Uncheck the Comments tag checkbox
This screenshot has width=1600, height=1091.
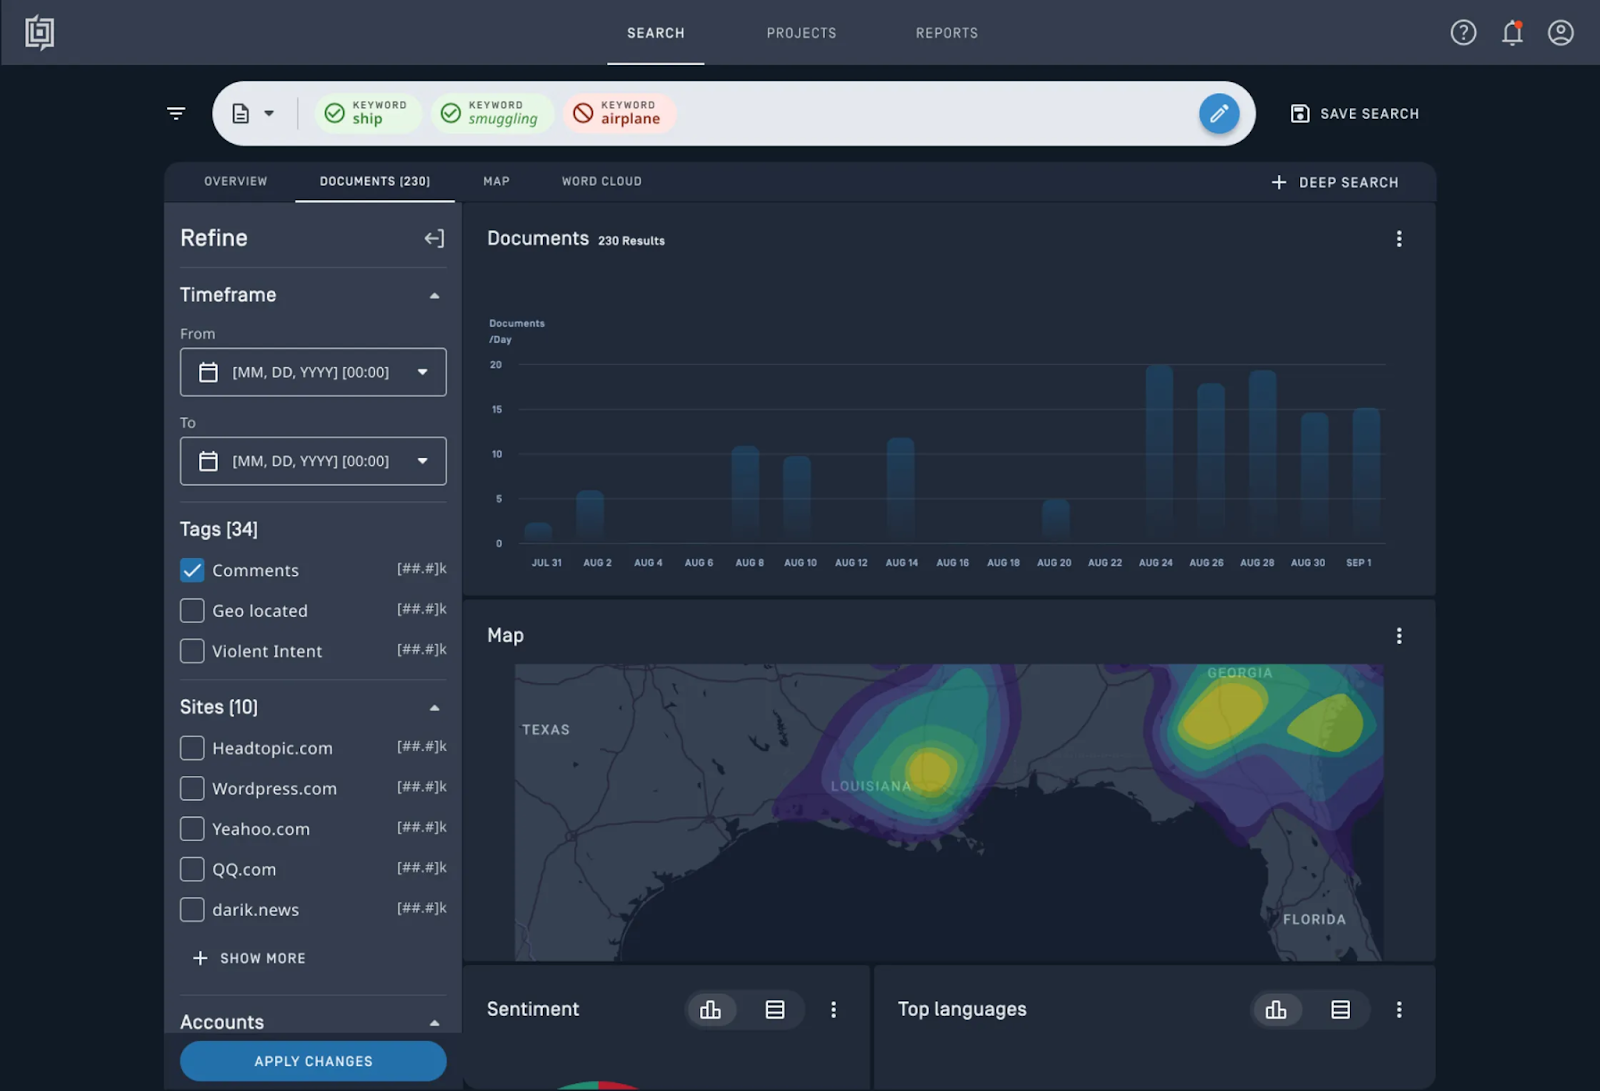[x=192, y=570]
